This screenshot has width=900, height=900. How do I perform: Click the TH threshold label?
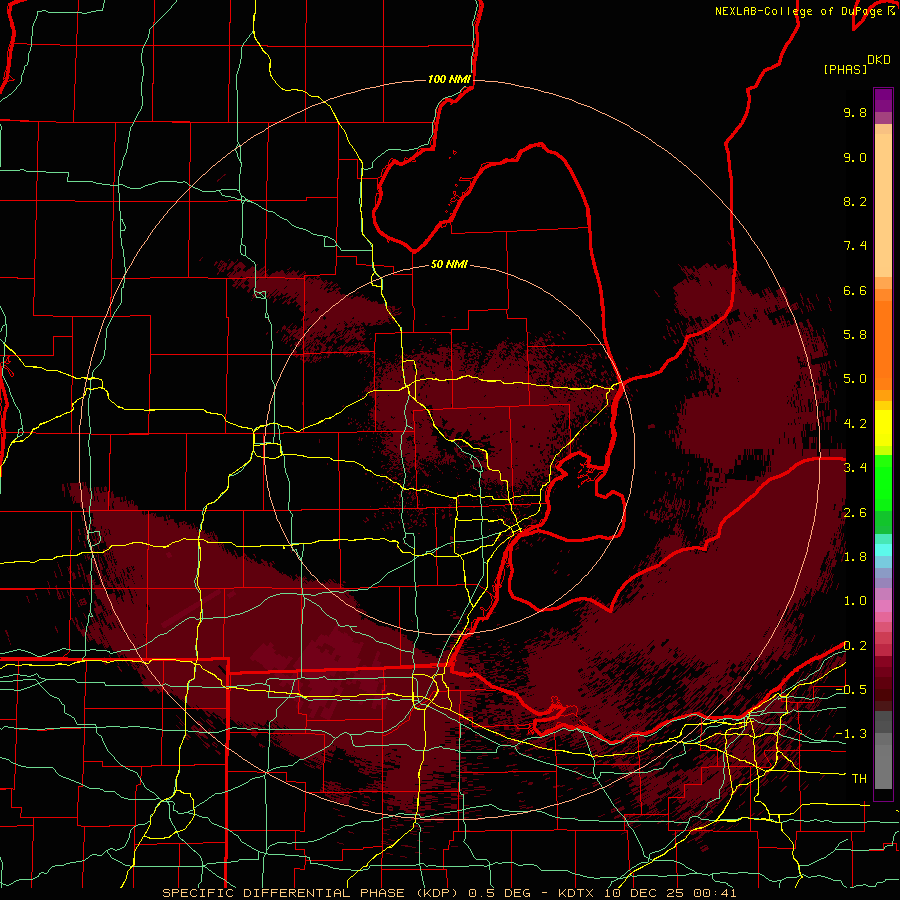click(x=859, y=779)
